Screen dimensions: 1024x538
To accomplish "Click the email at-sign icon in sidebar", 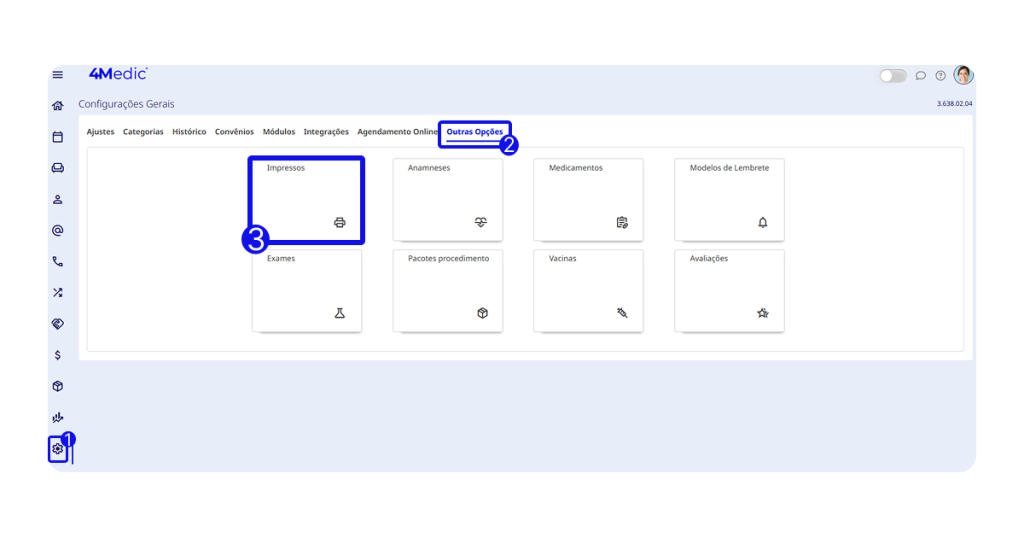I will (x=58, y=230).
